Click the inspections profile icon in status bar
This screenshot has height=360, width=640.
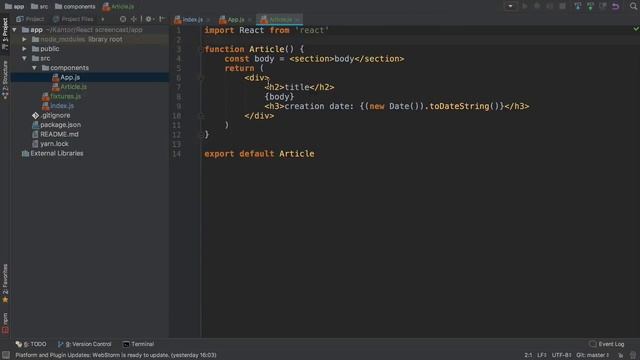(633, 355)
